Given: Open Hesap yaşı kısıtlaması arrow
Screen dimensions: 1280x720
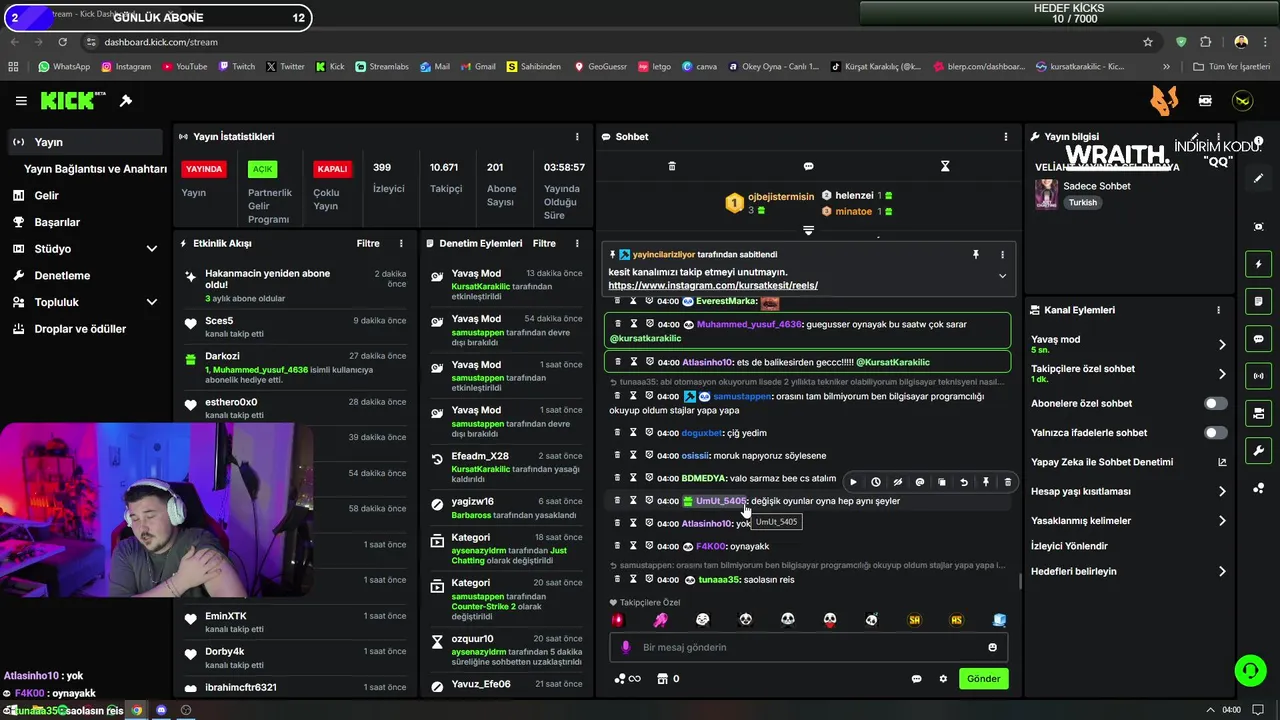Looking at the screenshot, I should click(1221, 491).
